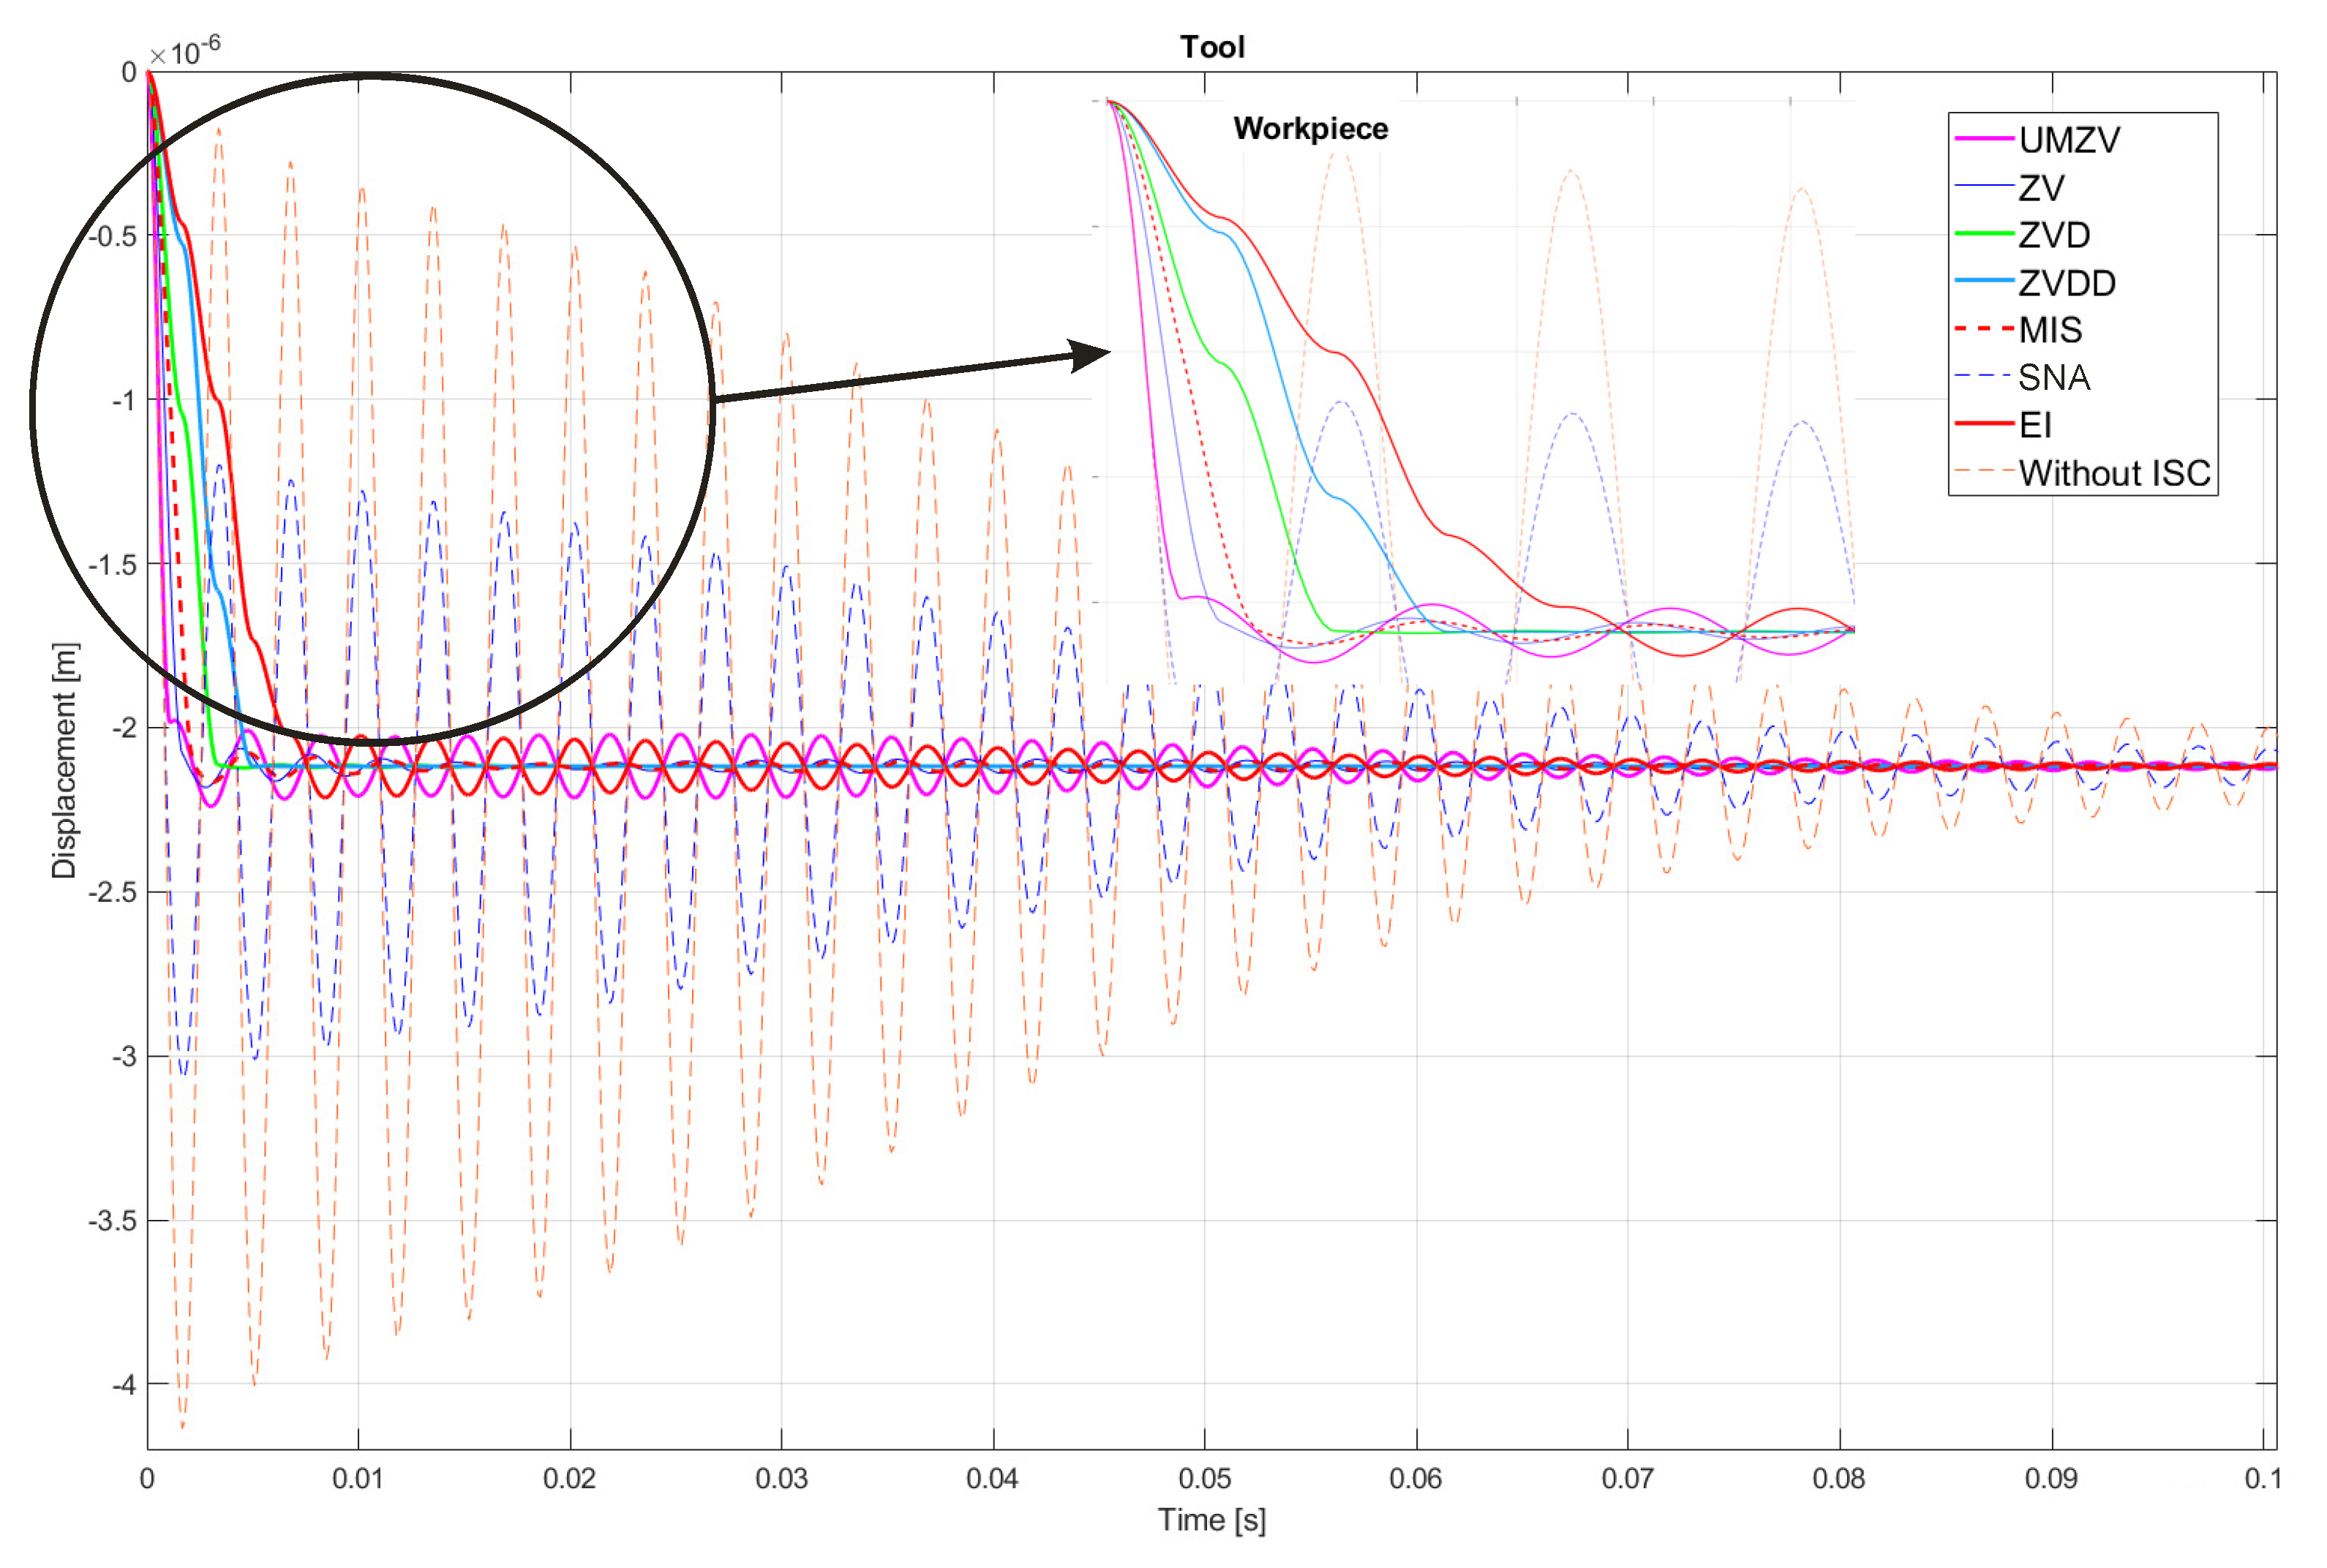
Task: Select the EI legend entry
Action: [x=2035, y=425]
